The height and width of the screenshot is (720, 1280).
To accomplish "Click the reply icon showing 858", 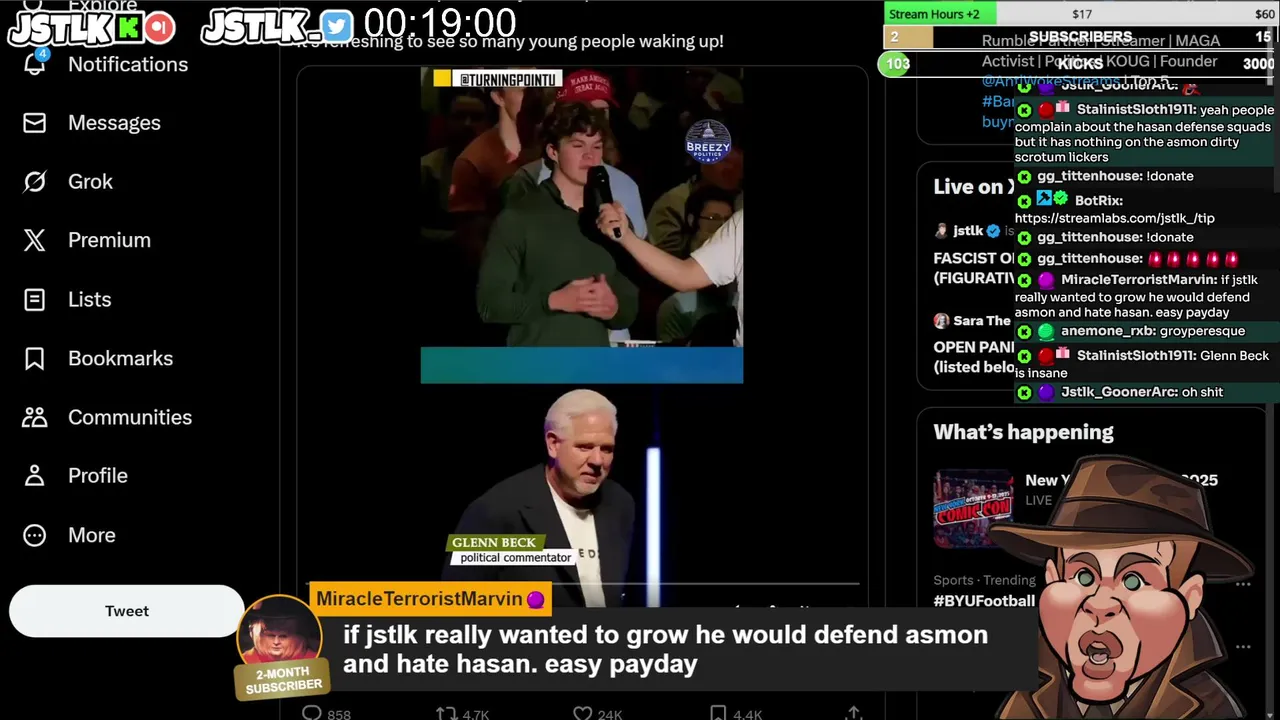I will tap(312, 713).
